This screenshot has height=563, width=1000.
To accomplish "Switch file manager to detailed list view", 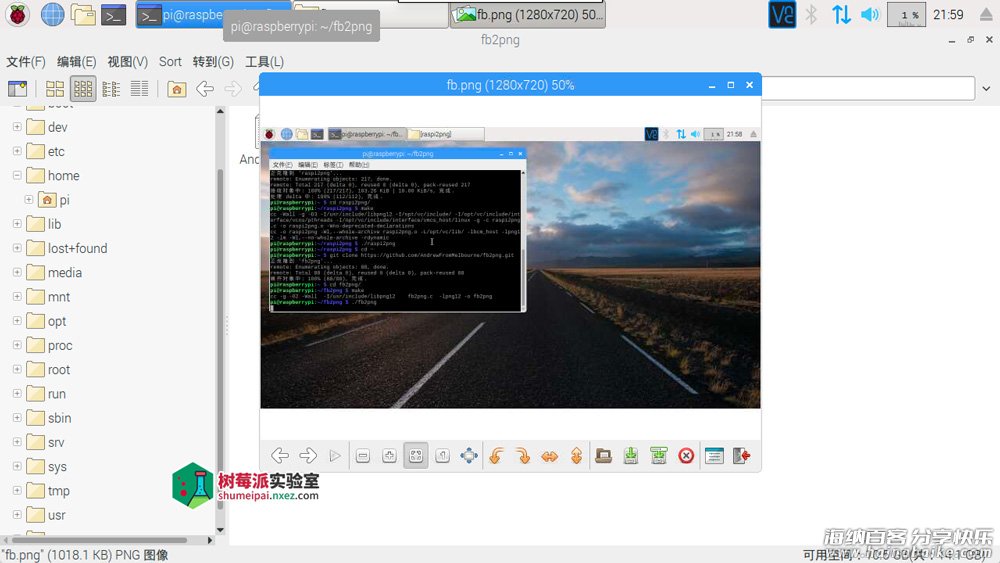I will (139, 89).
